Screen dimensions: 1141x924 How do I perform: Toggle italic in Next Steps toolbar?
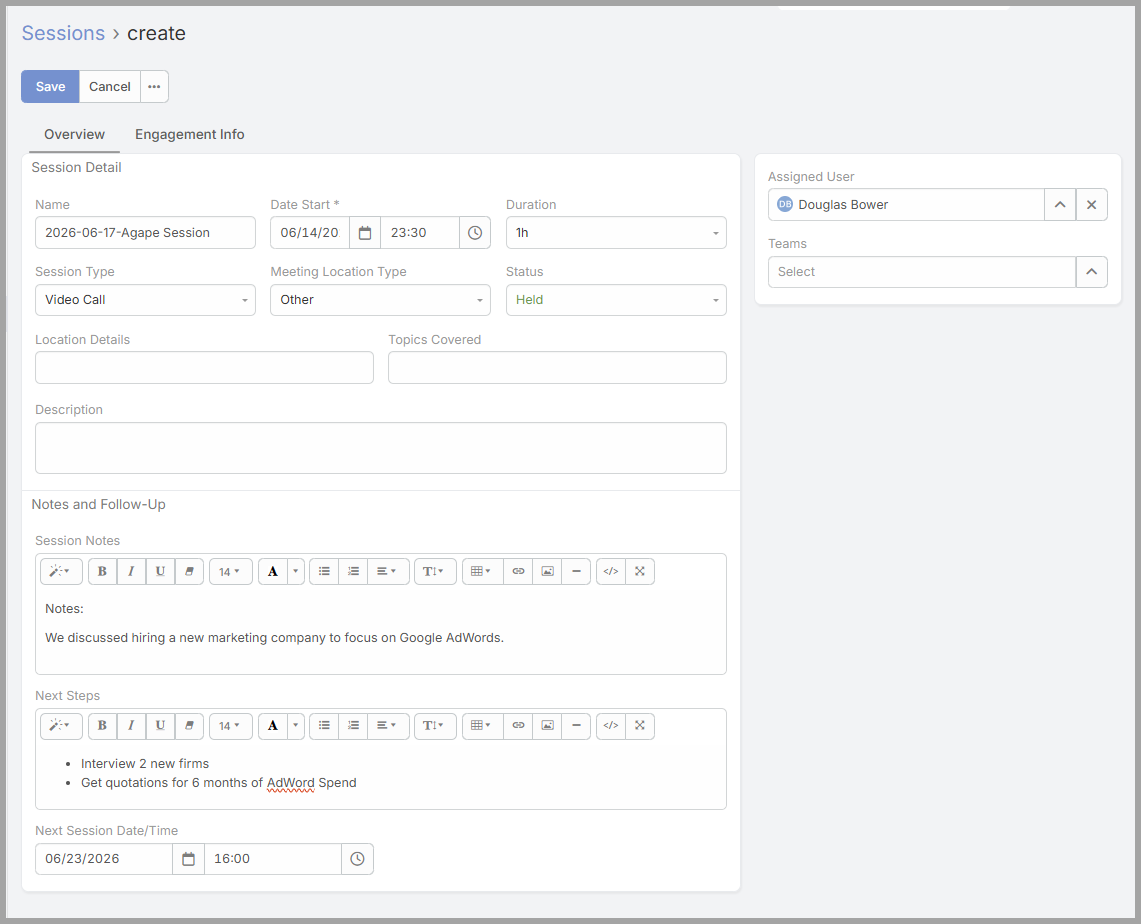point(132,725)
